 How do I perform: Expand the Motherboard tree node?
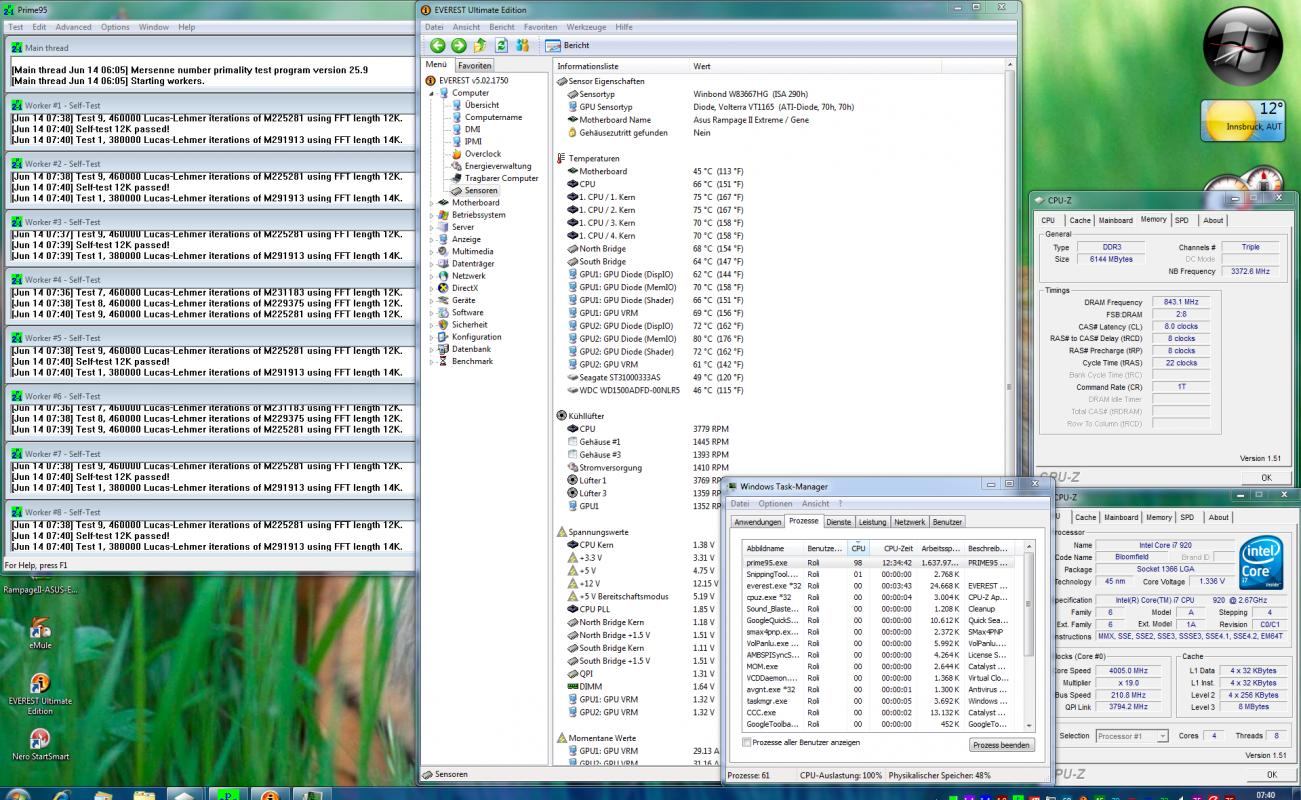pyautogui.click(x=432, y=202)
